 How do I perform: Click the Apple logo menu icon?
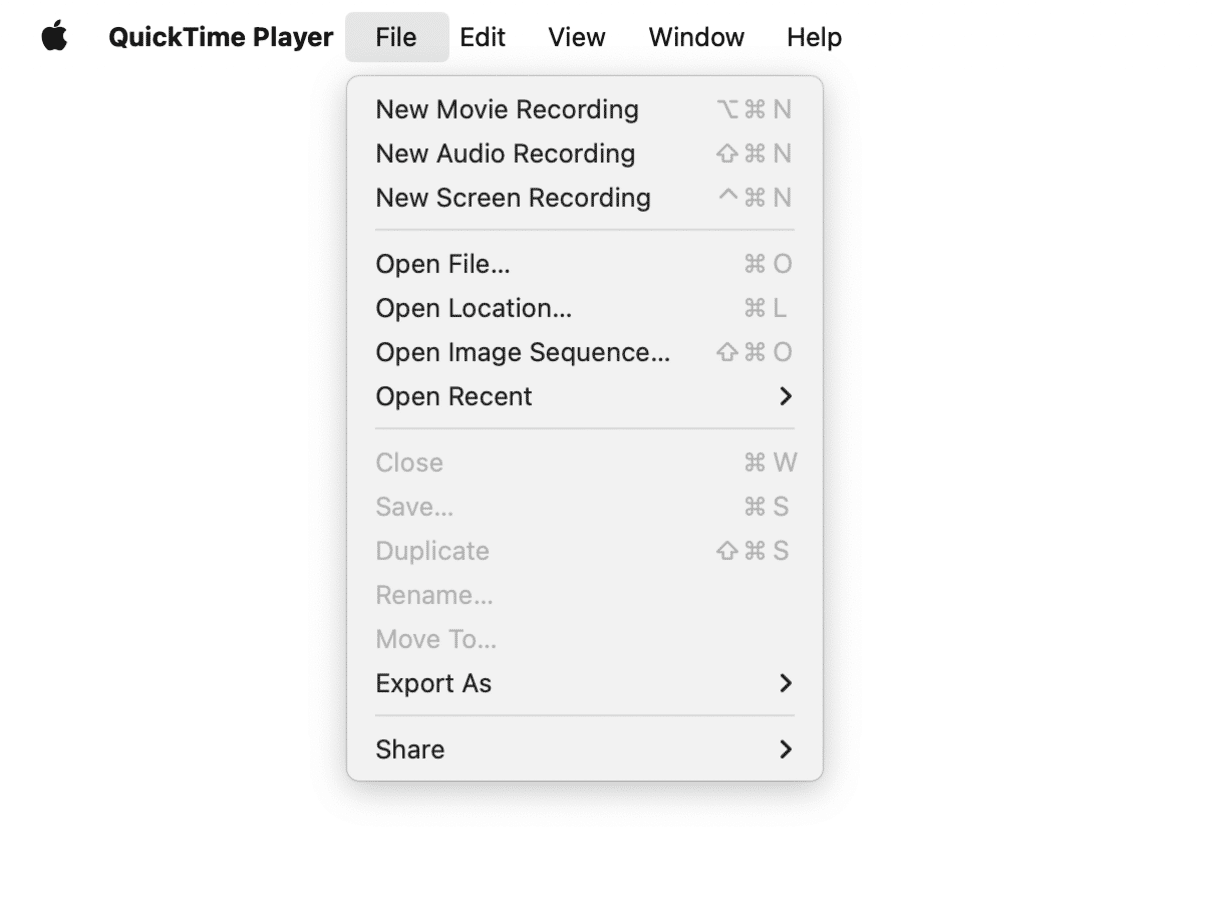pos(55,37)
